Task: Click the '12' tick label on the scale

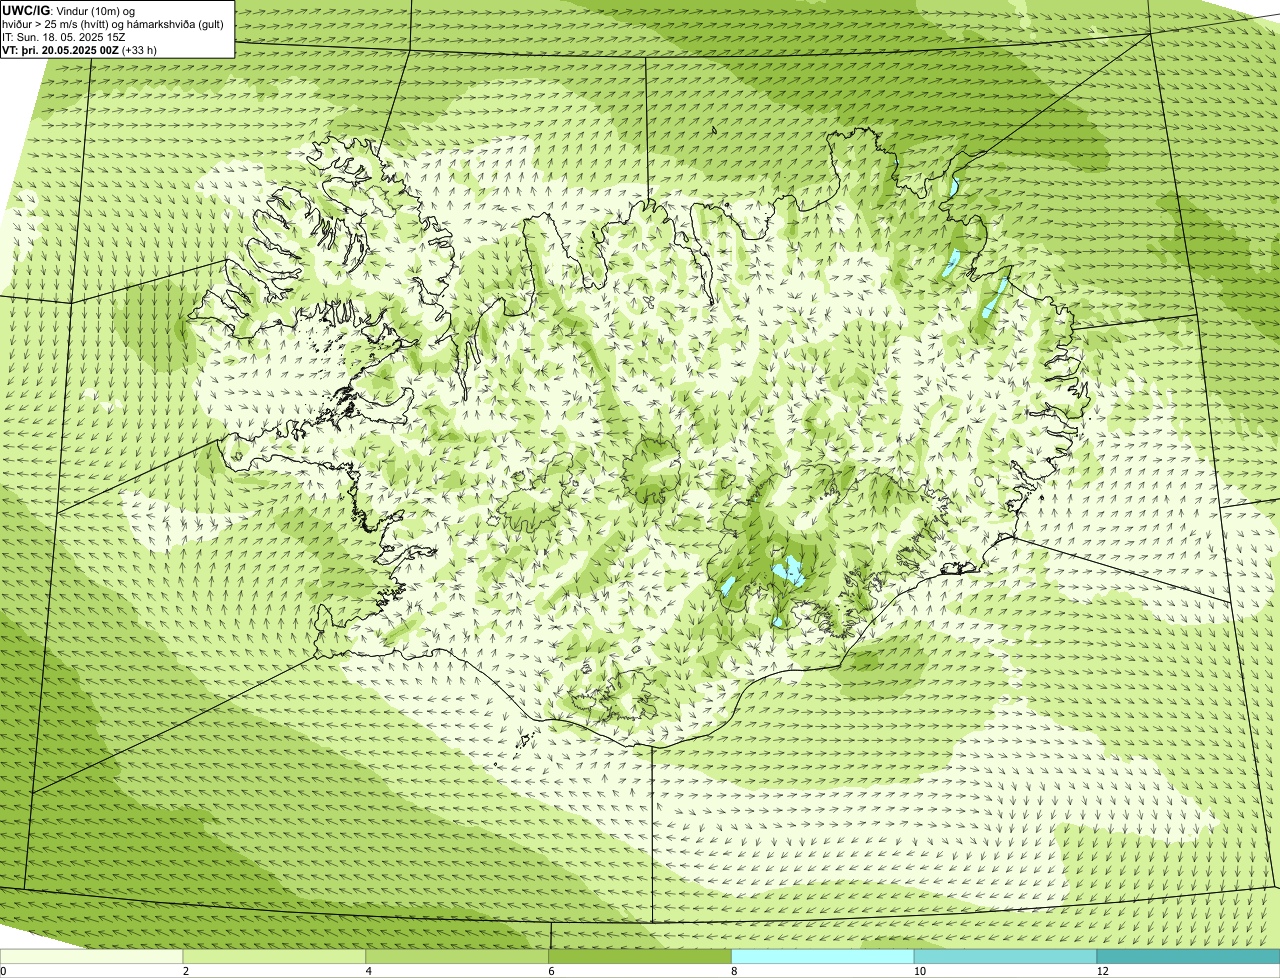Action: tap(1102, 971)
